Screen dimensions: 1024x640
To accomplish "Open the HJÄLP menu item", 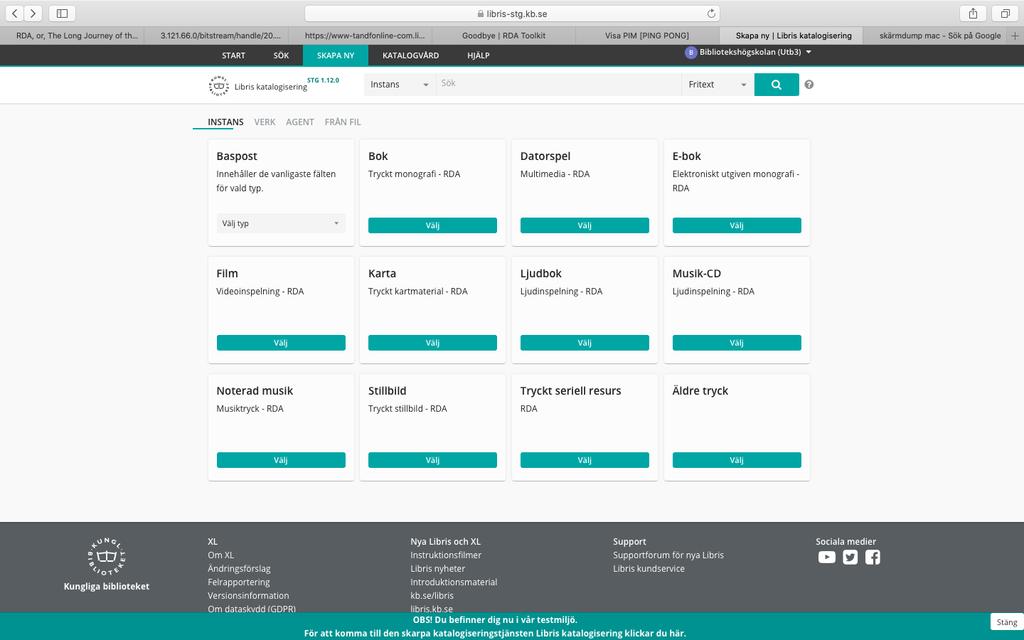I will click(478, 56).
